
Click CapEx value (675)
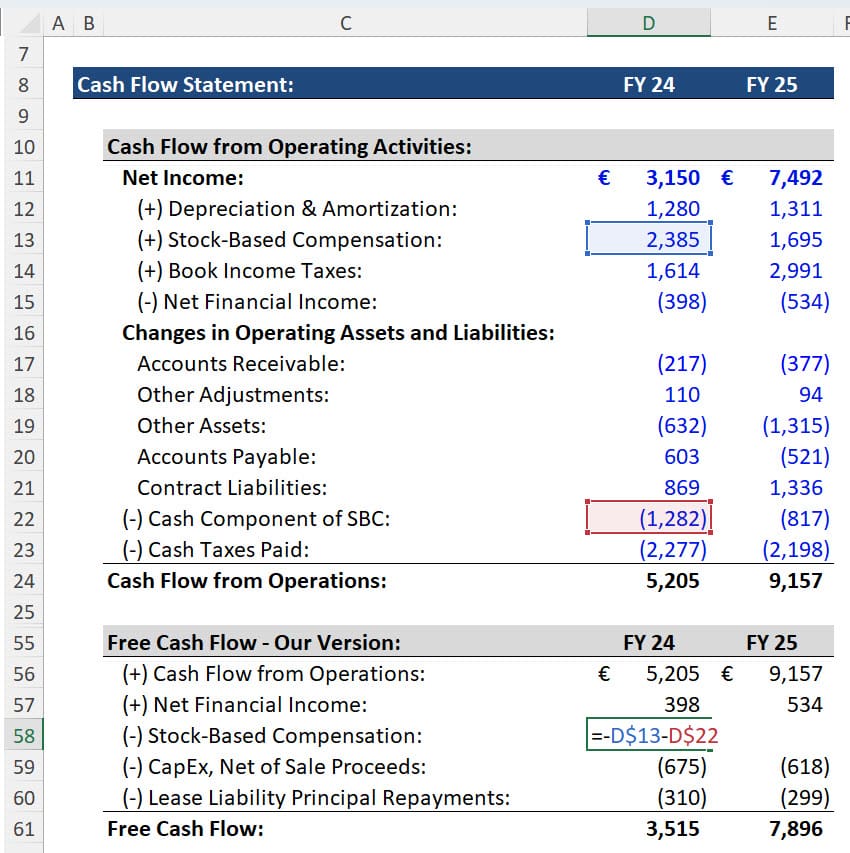click(682, 767)
